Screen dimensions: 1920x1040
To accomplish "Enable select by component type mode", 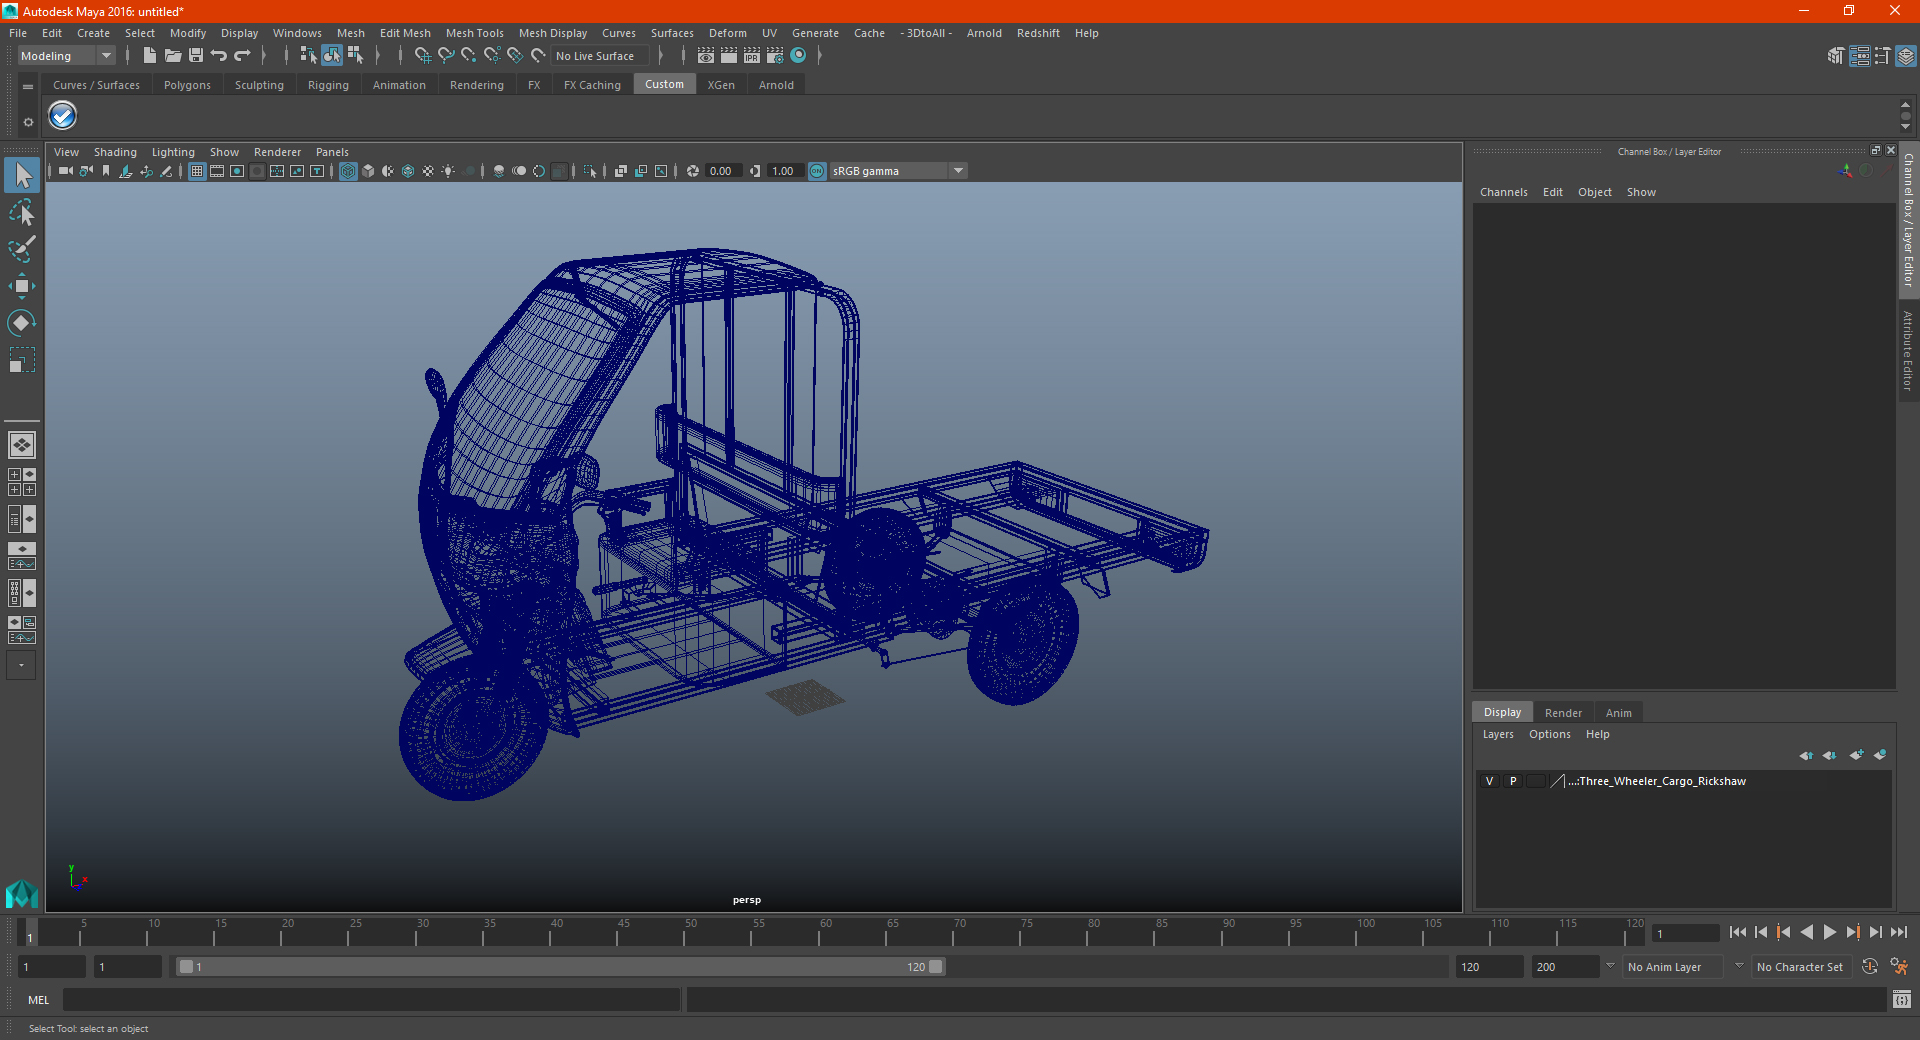I will pyautogui.click(x=355, y=56).
